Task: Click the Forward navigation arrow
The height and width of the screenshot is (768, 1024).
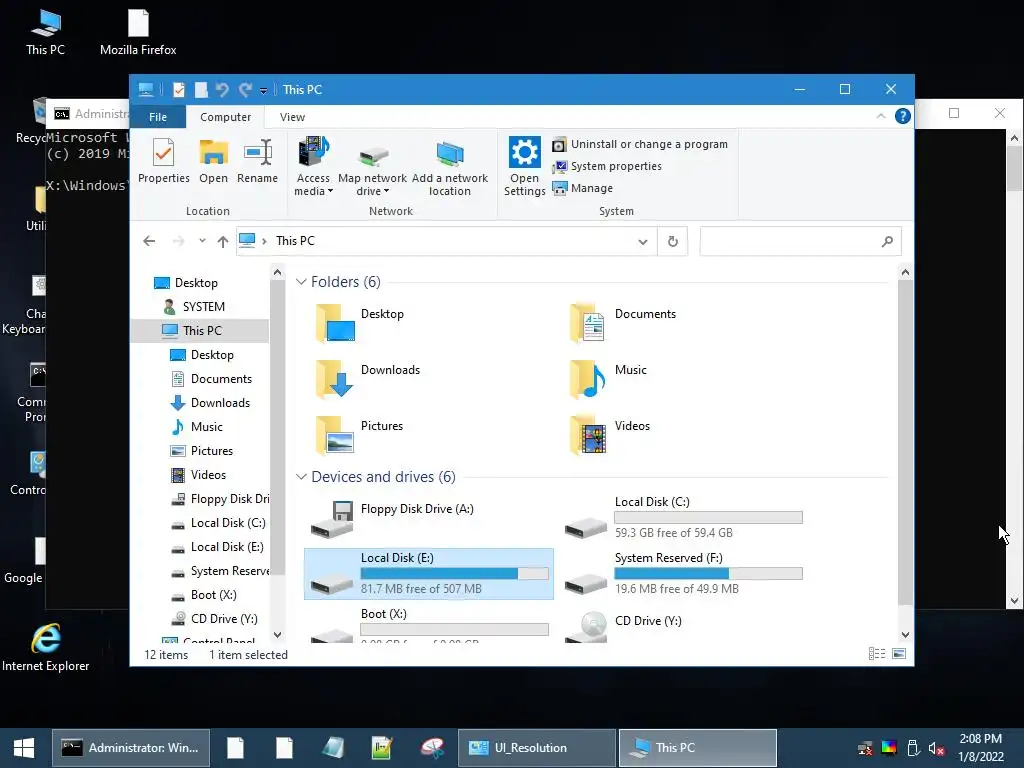Action: point(178,241)
